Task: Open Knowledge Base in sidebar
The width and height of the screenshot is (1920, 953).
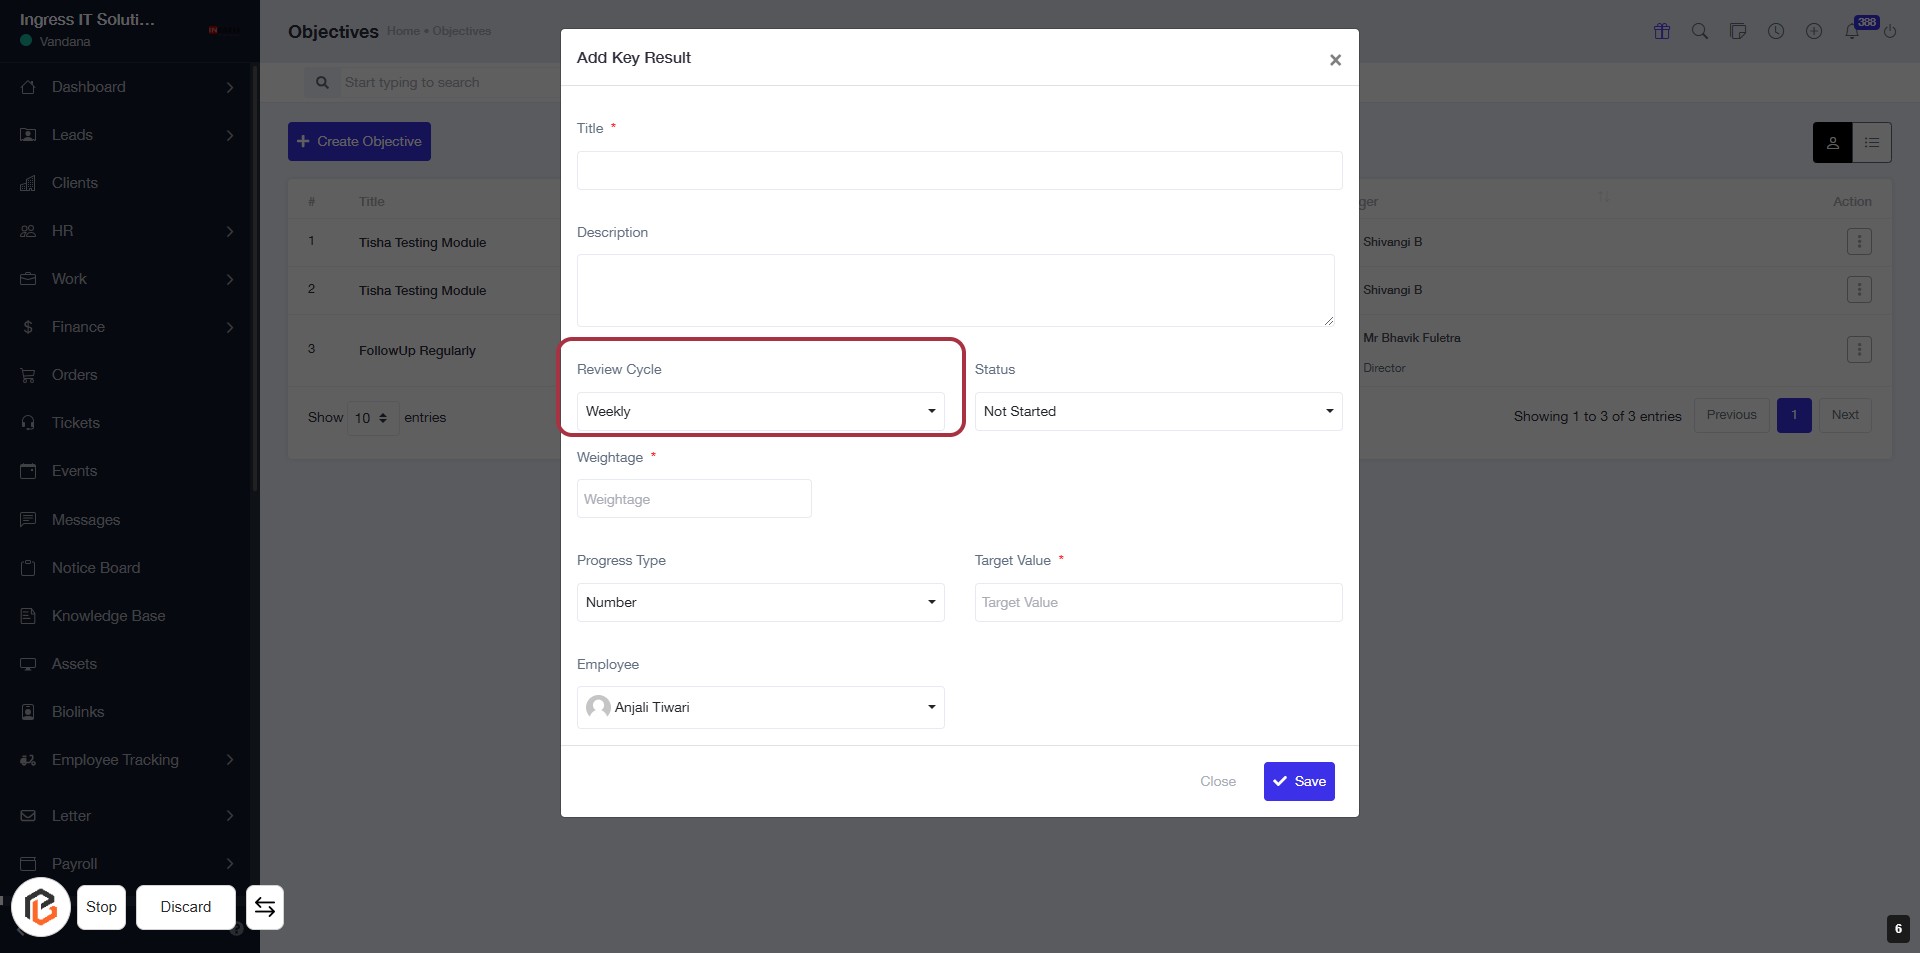Action: click(x=108, y=616)
